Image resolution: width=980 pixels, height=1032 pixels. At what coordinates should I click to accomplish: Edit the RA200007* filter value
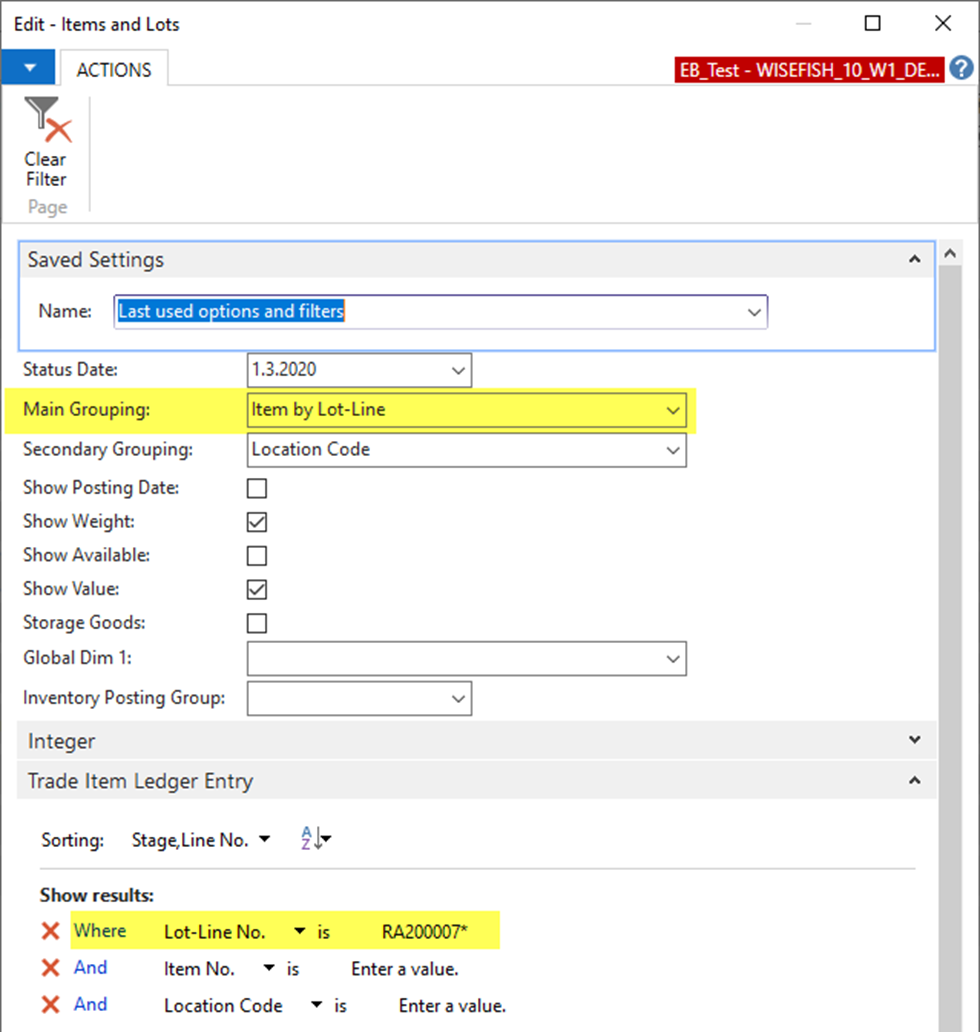click(425, 932)
